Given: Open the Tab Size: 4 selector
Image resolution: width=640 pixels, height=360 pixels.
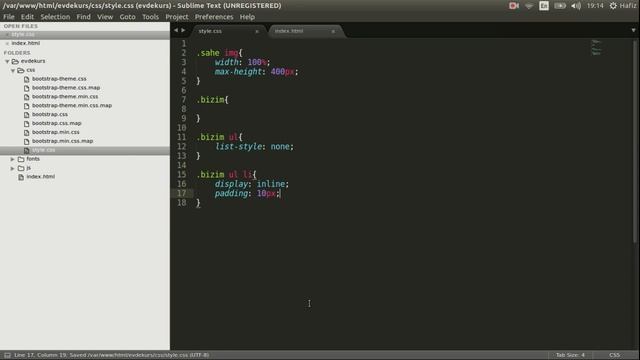Looking at the screenshot, I should coord(570,355).
